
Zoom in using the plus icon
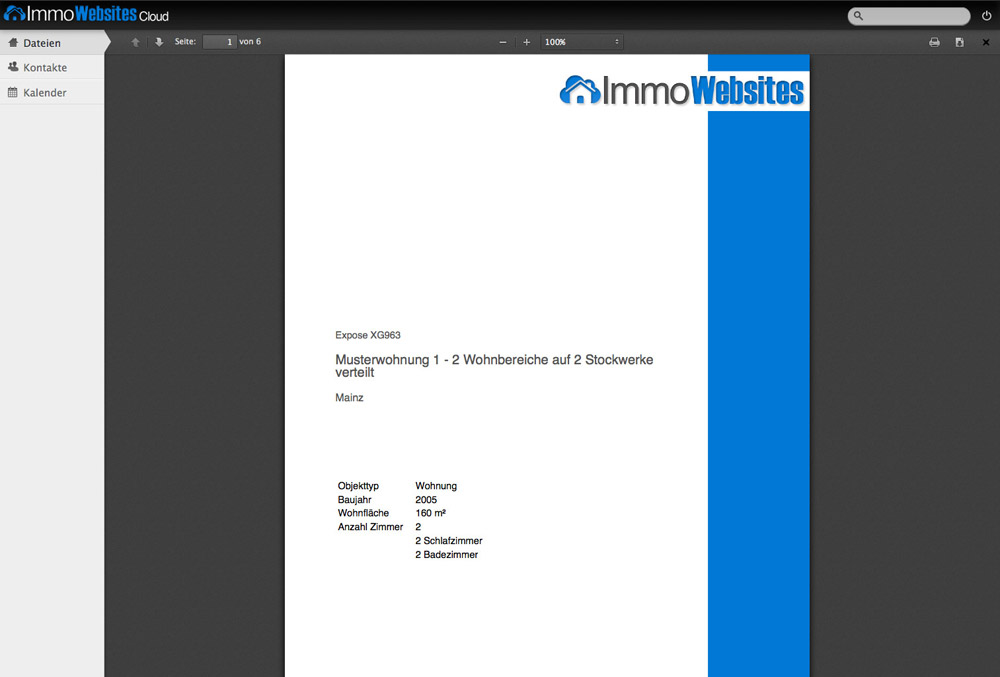(x=526, y=42)
